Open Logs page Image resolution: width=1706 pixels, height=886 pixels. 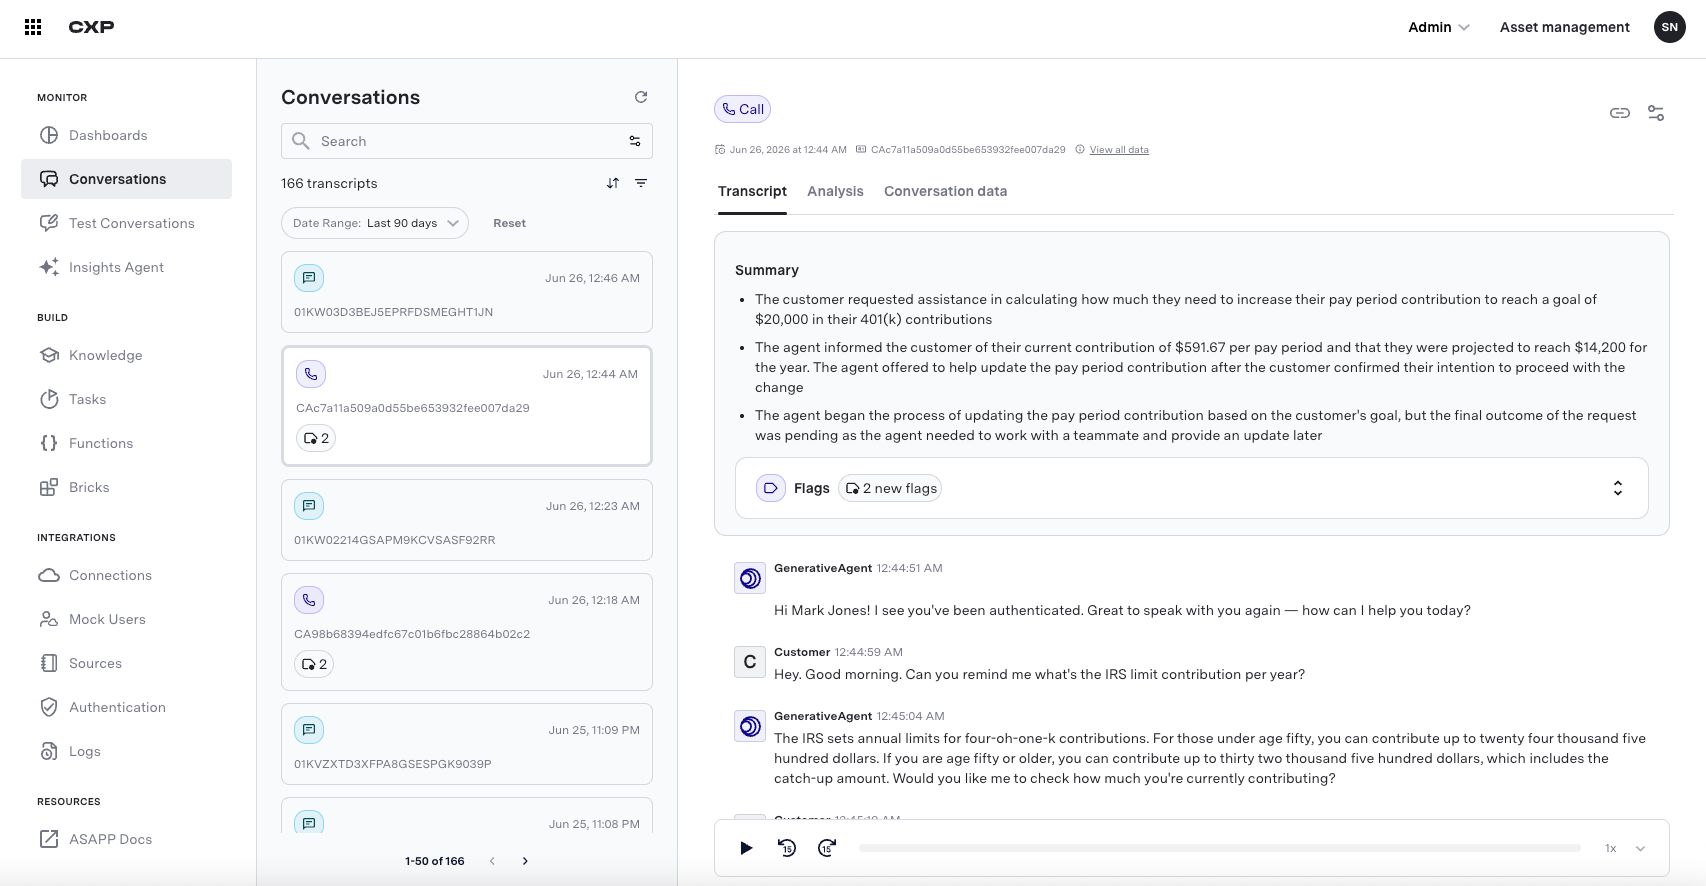(x=126, y=751)
